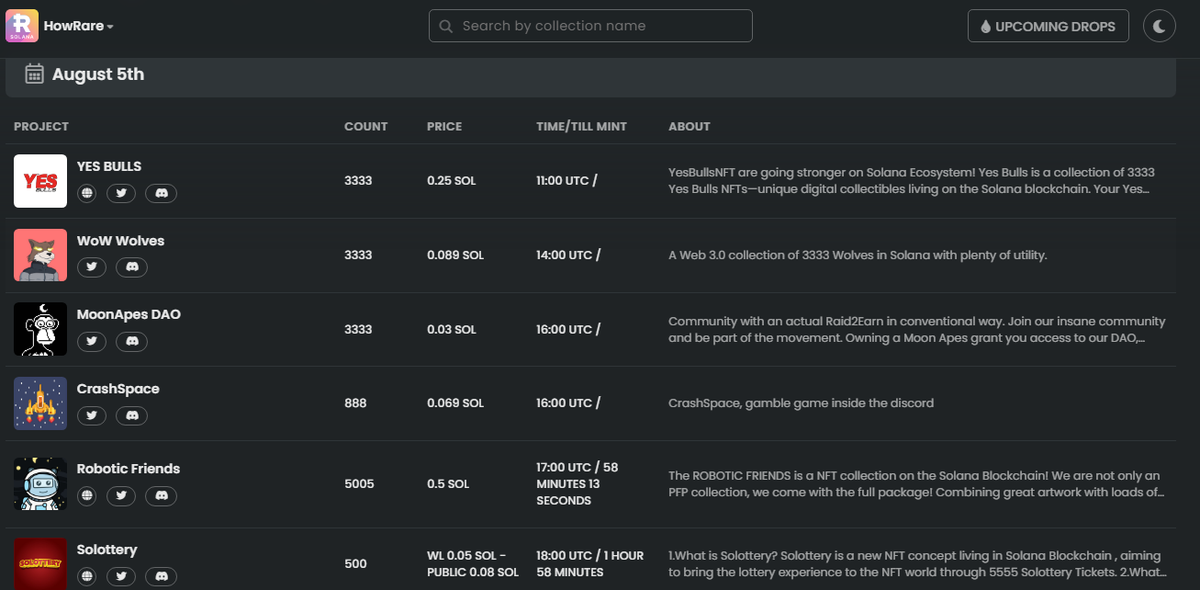This screenshot has height=590, width=1200.
Task: Click the CrashSpace rocket thumbnail
Action: (x=40, y=403)
